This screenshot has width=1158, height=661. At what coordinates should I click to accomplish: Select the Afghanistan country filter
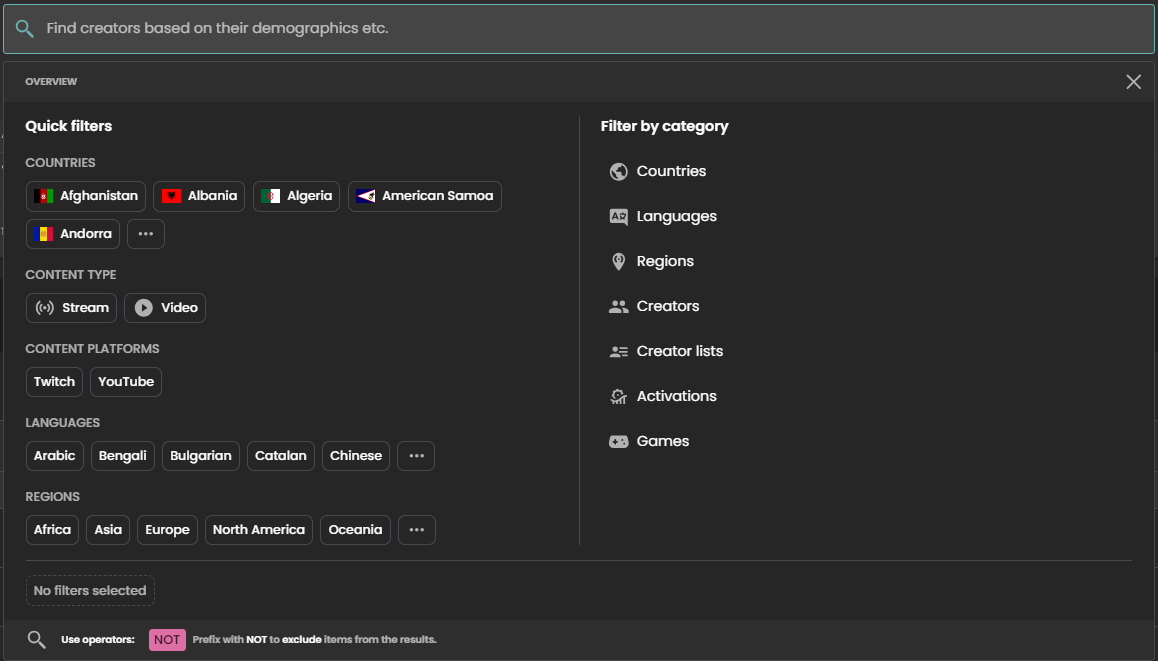coord(86,196)
